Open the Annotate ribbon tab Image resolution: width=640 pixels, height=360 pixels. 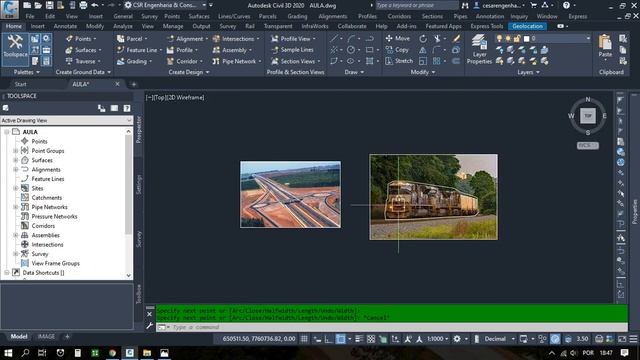coord(65,26)
